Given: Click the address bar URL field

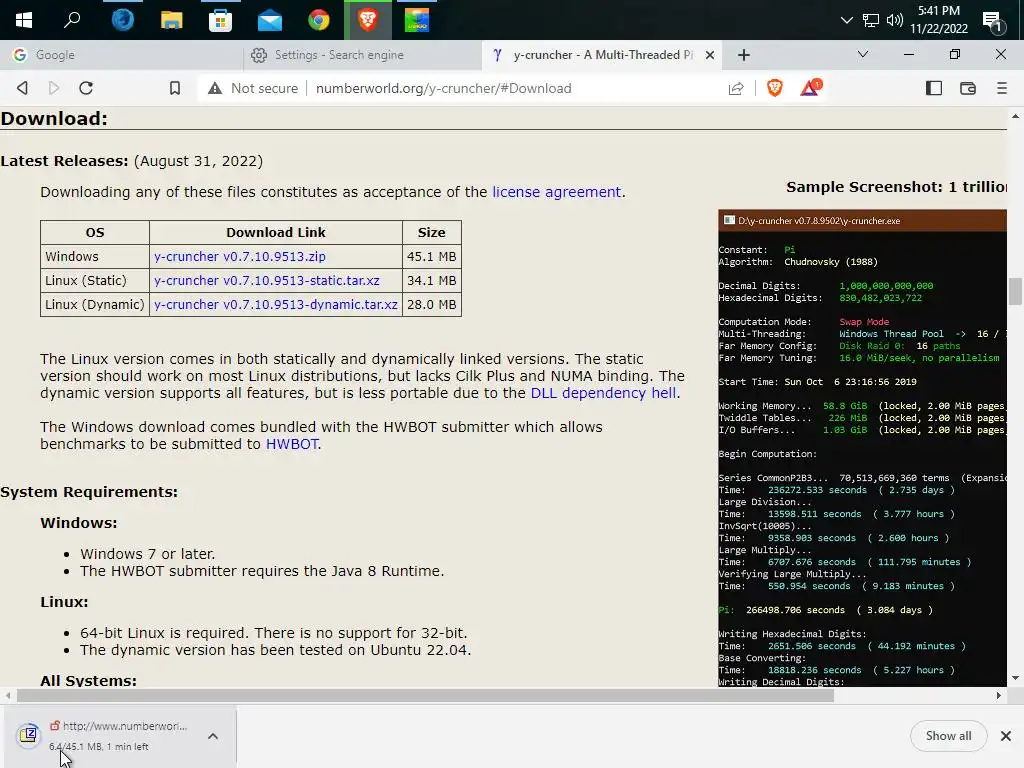Looking at the screenshot, I should pyautogui.click(x=443, y=88).
